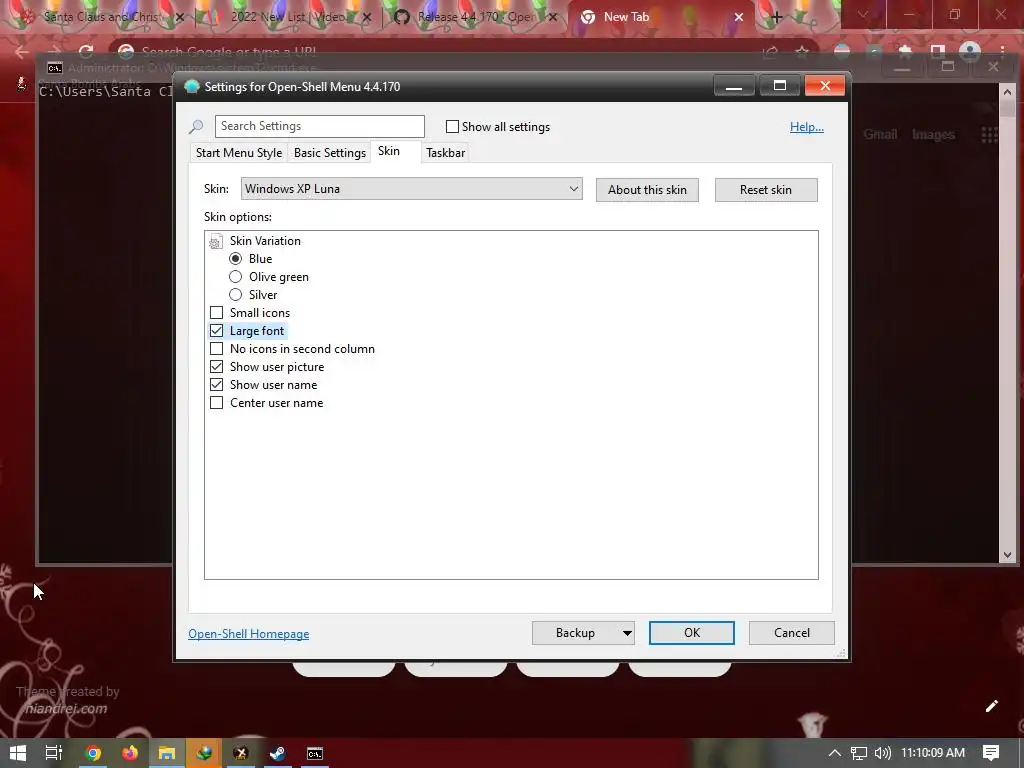Viewport: 1024px width, 768px height.
Task: Open the Images link in Chrome
Action: click(x=933, y=135)
